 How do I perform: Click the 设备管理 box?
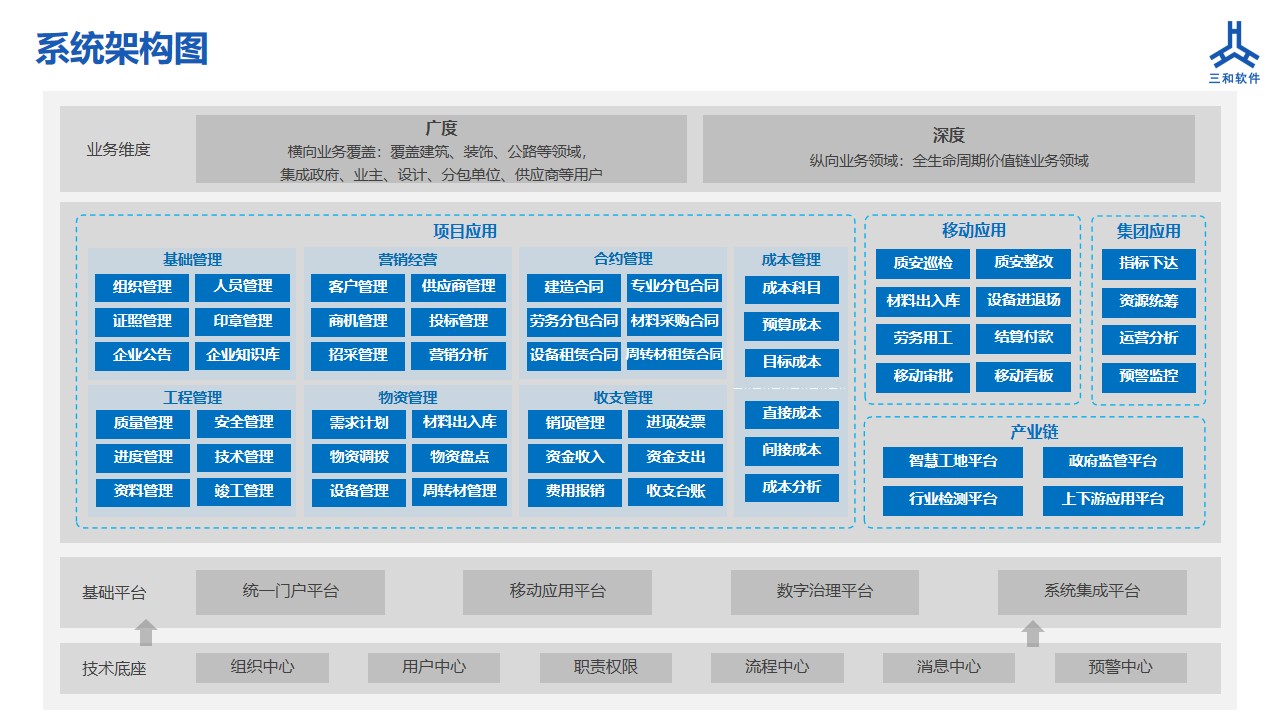pyautogui.click(x=359, y=491)
